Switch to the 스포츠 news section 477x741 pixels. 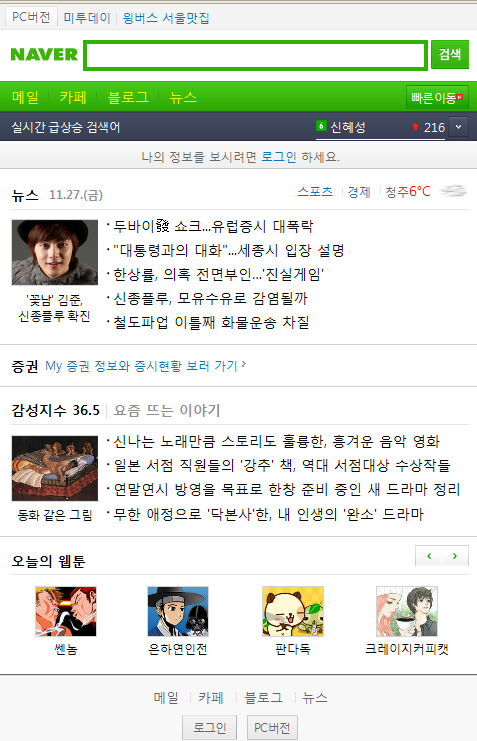point(315,191)
